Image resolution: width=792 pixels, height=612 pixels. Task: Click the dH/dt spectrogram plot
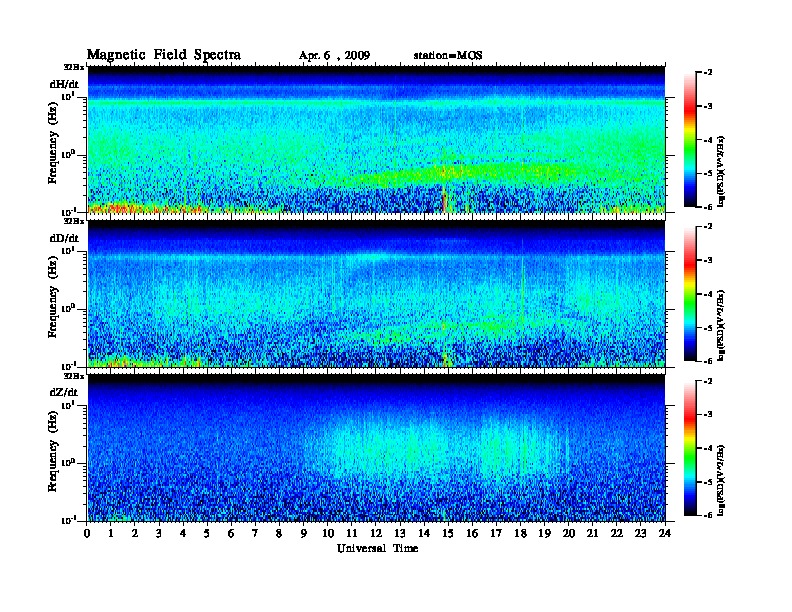click(x=376, y=139)
